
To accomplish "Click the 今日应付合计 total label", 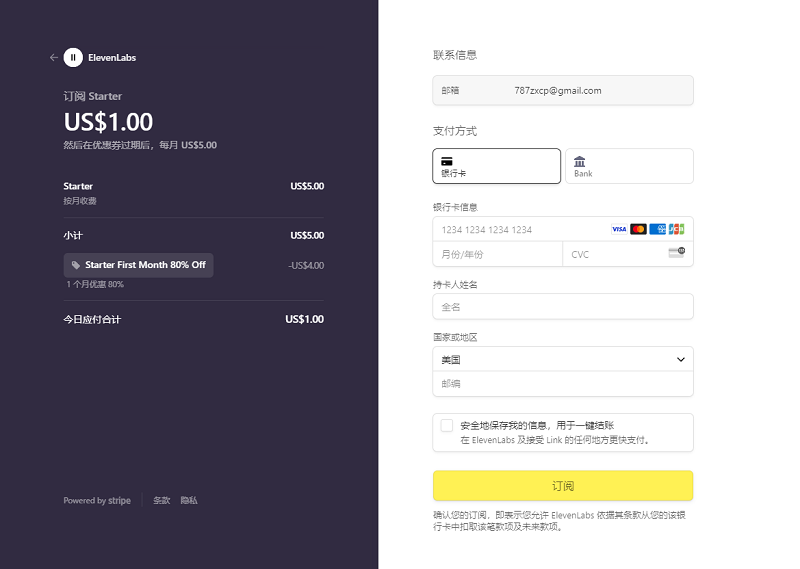I will (x=92, y=319).
